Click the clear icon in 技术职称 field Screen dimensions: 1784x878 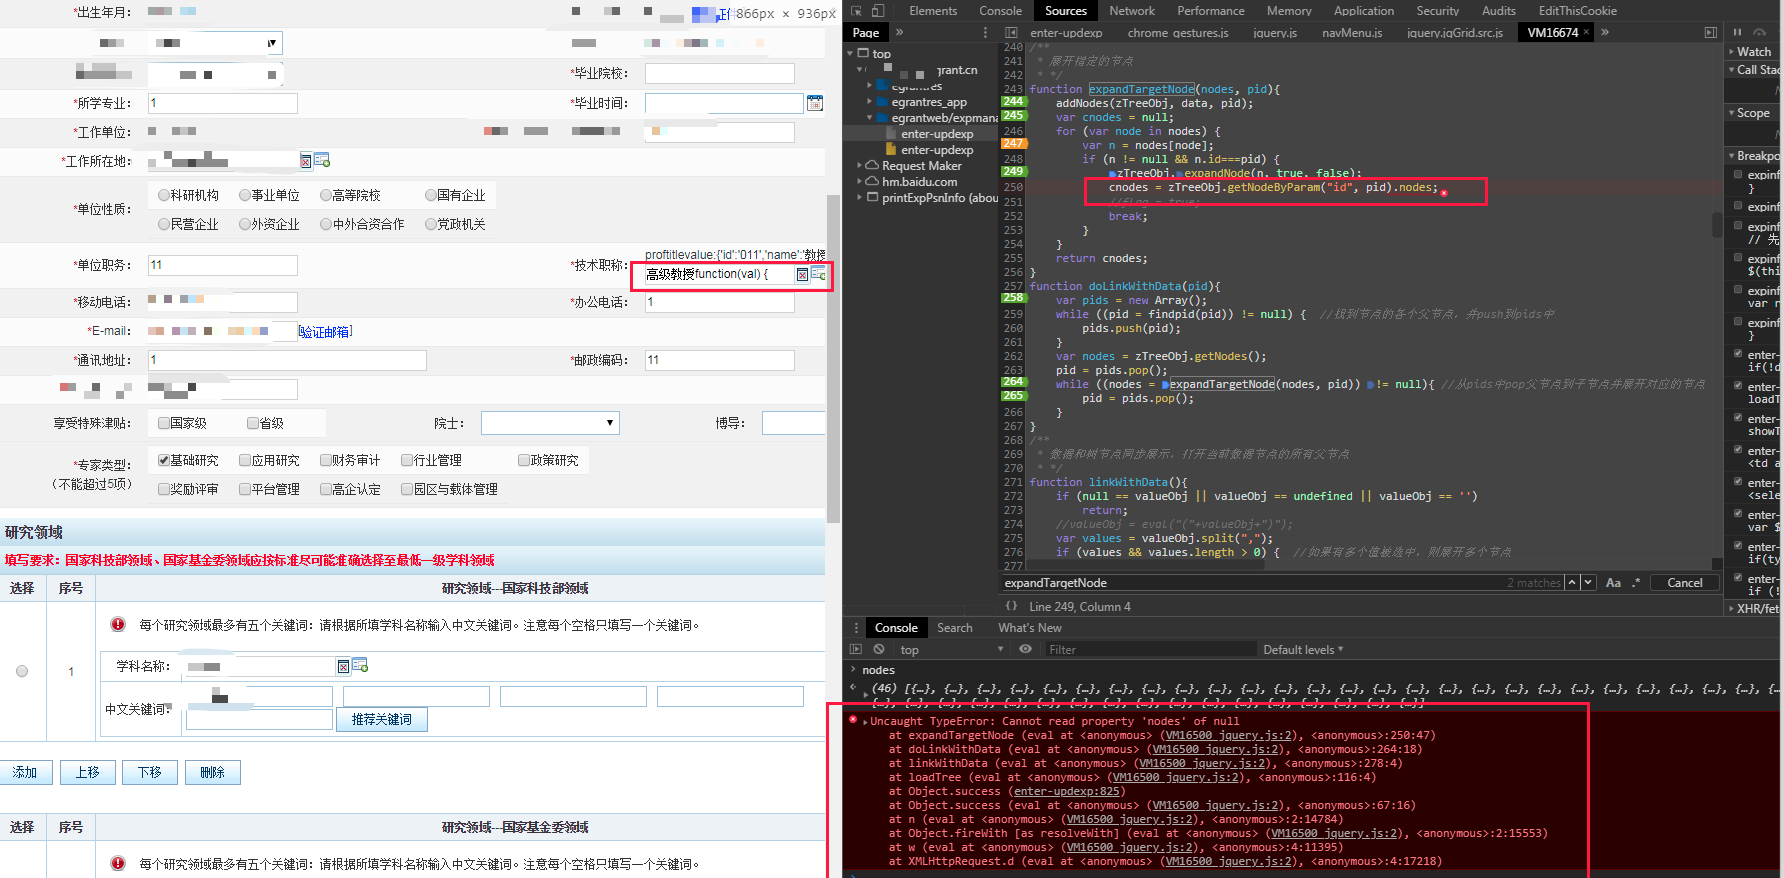(x=802, y=274)
